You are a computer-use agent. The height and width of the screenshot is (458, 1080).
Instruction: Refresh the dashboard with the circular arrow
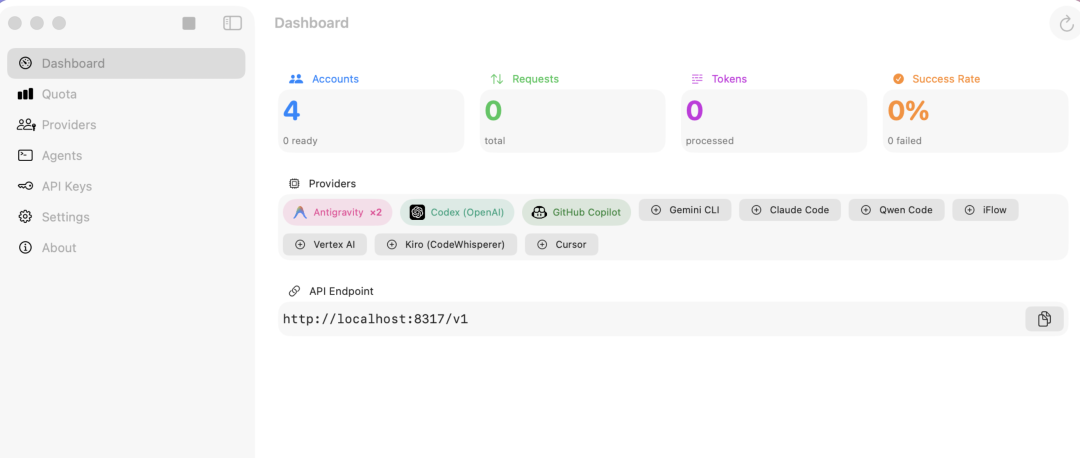(1065, 24)
